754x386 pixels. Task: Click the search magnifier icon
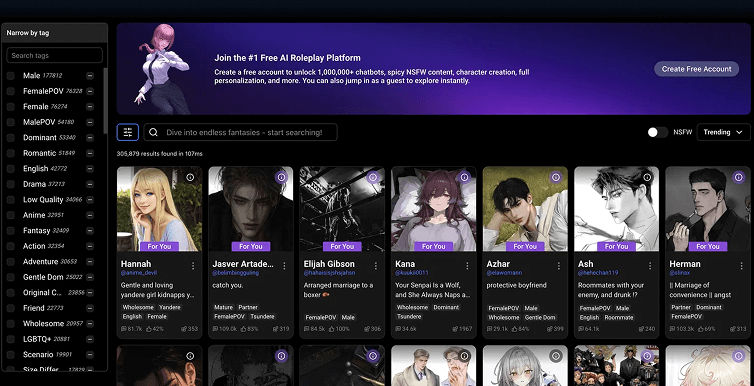(x=153, y=132)
